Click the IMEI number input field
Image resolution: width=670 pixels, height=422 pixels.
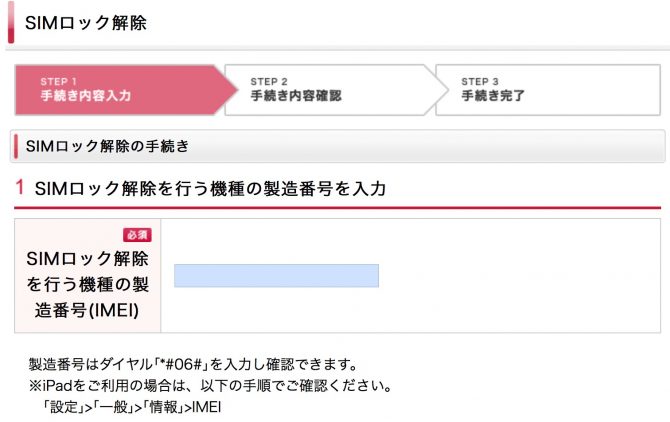pyautogui.click(x=276, y=275)
